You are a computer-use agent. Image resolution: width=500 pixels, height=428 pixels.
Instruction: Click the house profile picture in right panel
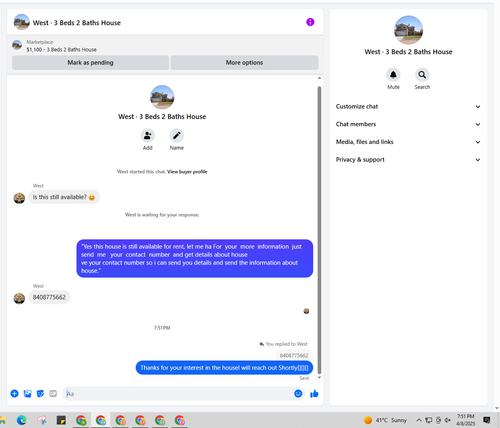(x=408, y=30)
